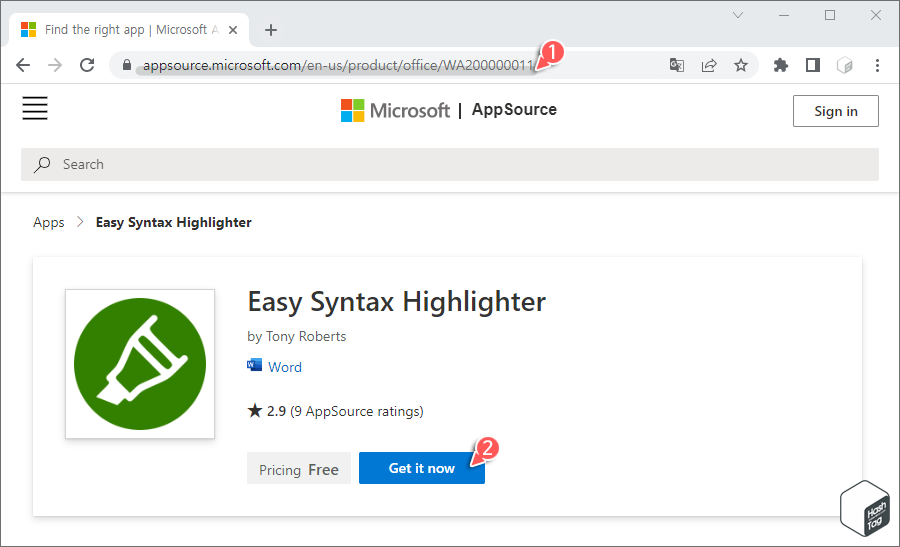Open the Word product link
This screenshot has width=900, height=547.
(285, 367)
